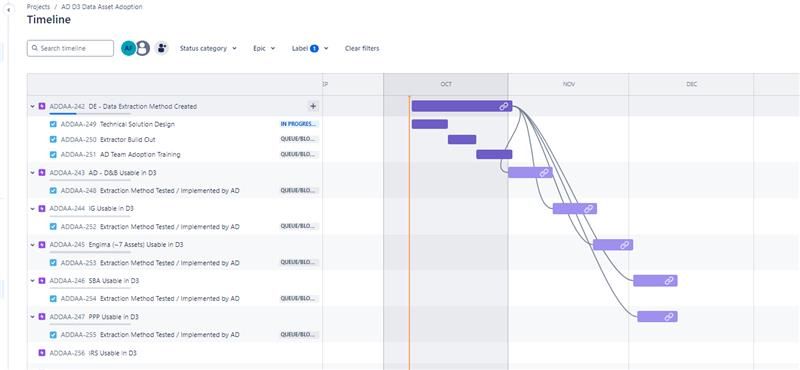Click epic icon of ADDAA-246
The image size is (800, 370).
(42, 281)
